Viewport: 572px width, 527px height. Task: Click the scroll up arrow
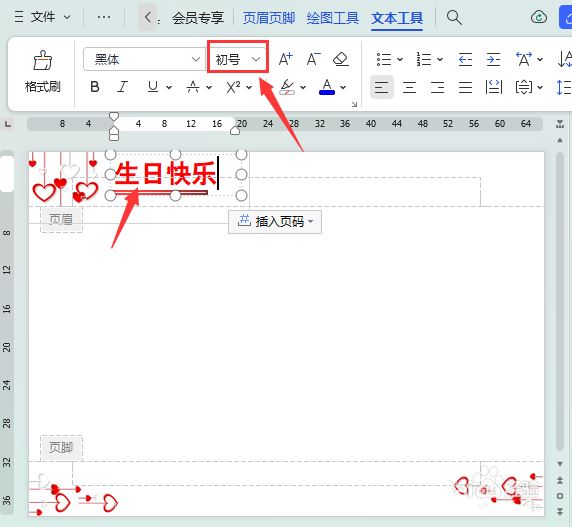560,140
